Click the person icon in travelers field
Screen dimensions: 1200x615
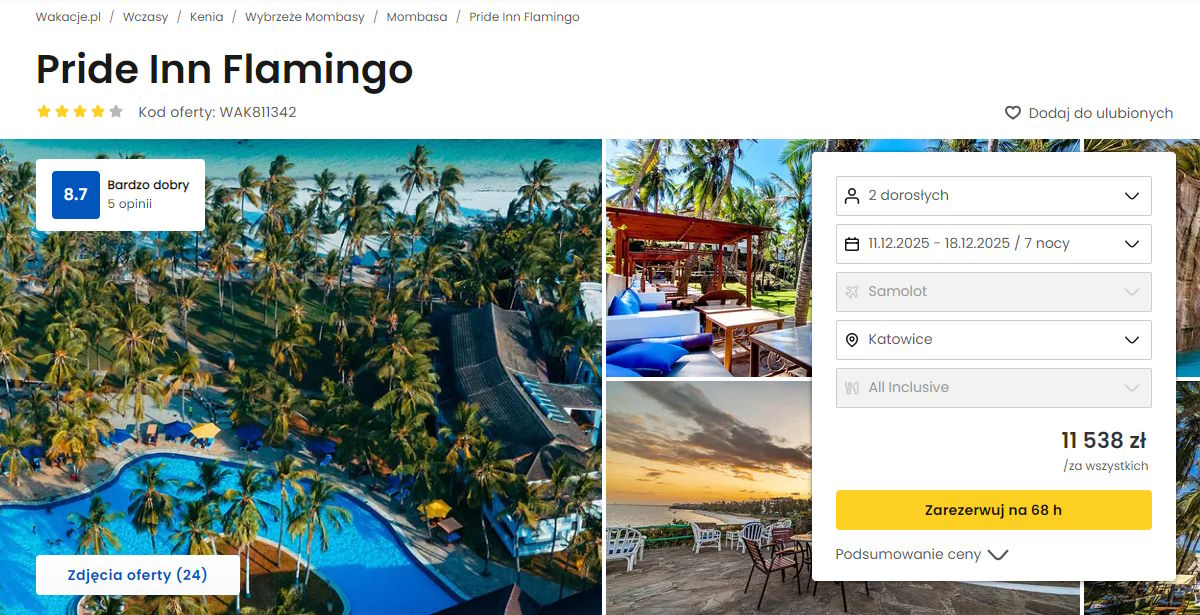click(852, 196)
